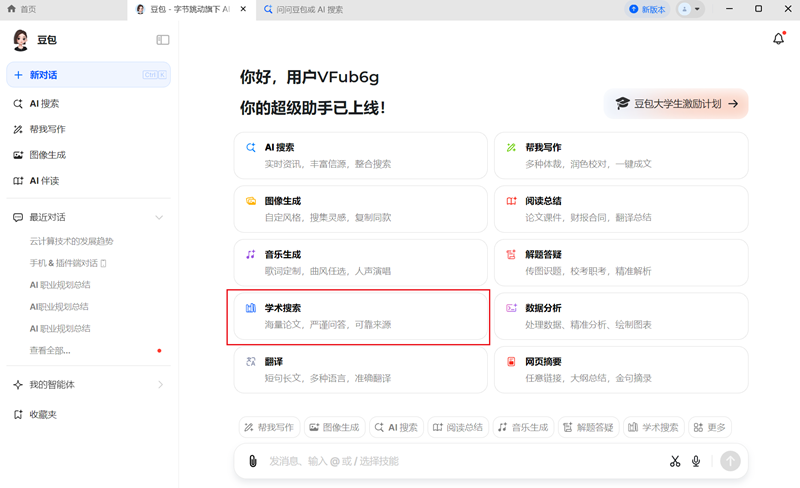Click the 阅读总结 card icon
The width and height of the screenshot is (800, 488).
(x=511, y=201)
